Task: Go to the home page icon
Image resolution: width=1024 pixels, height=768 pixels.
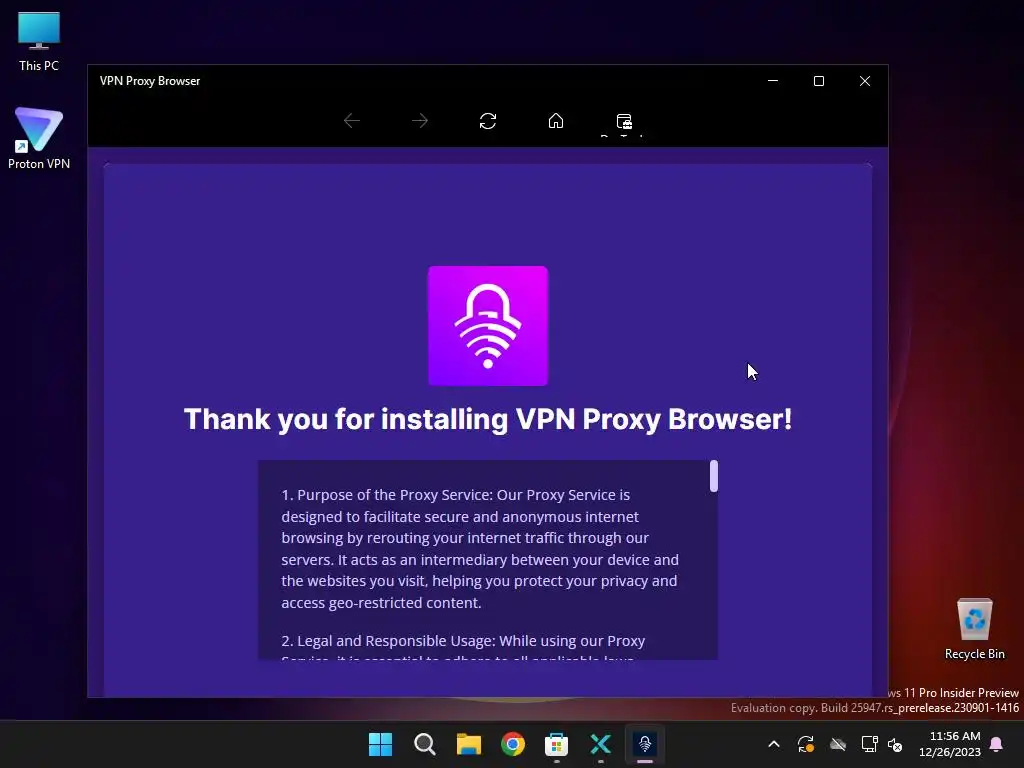Action: point(556,121)
